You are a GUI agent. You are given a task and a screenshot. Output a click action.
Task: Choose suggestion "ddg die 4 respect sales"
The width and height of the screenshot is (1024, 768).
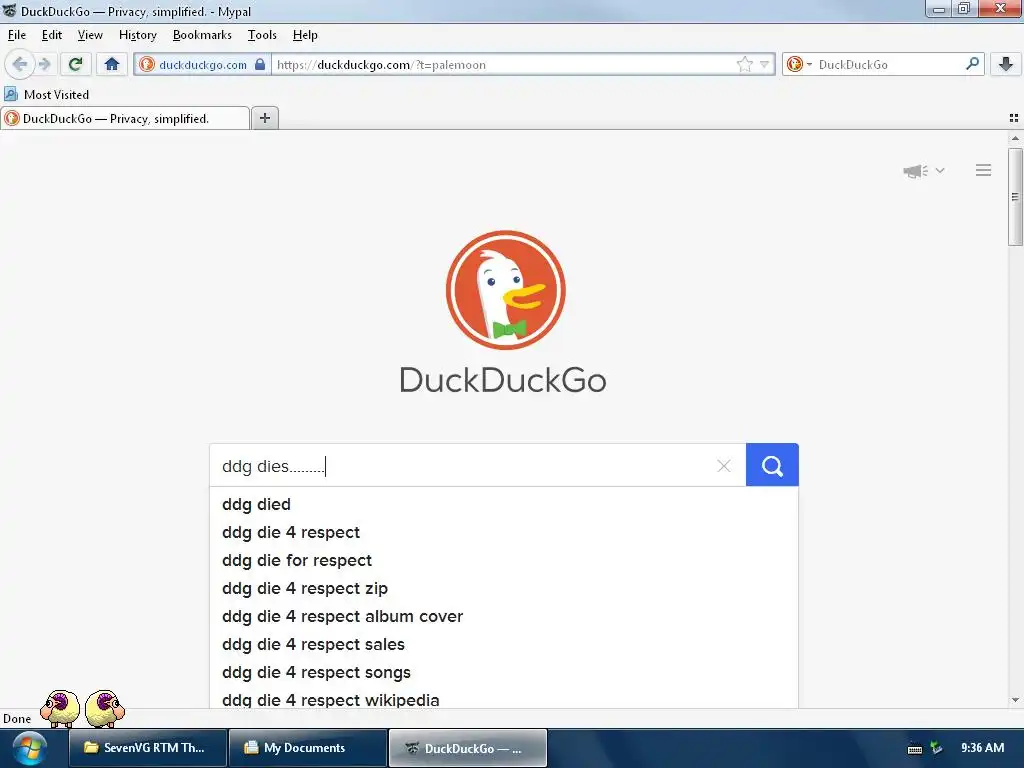tap(504, 645)
